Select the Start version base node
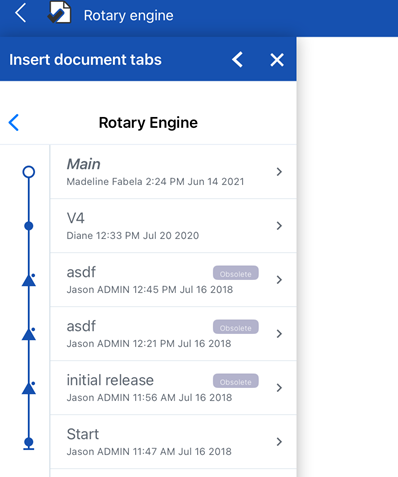 (x=29, y=443)
